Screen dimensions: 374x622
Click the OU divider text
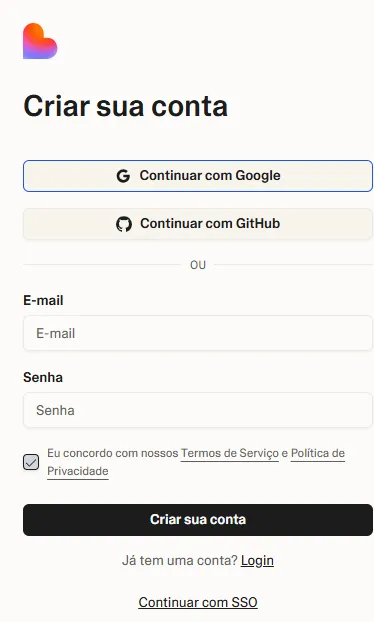[198, 265]
